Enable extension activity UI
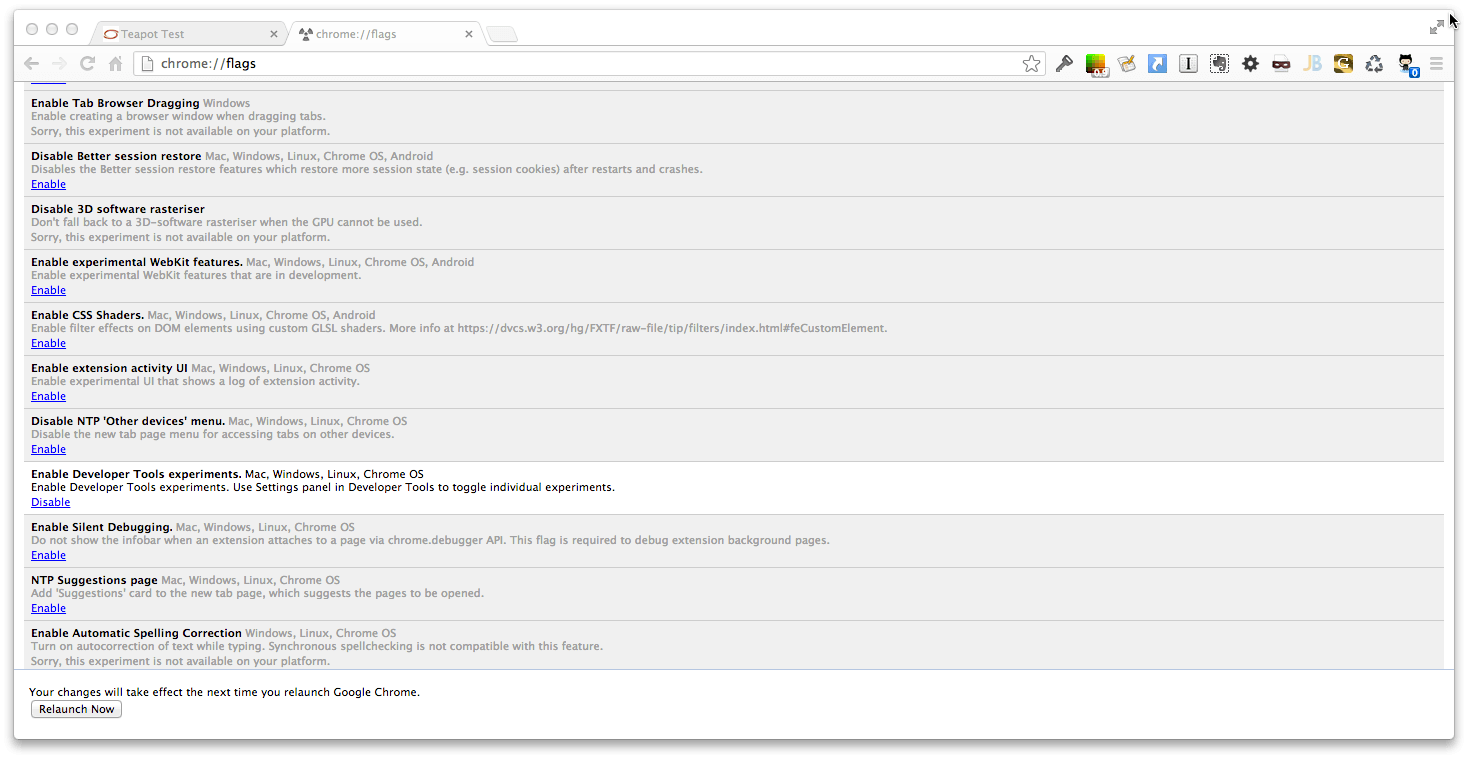The height and width of the screenshot is (759, 1468). click(x=48, y=396)
